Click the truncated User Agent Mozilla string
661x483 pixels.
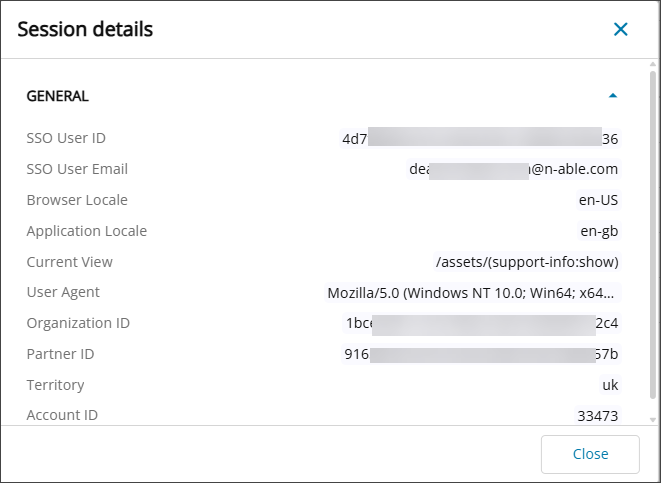(472, 293)
